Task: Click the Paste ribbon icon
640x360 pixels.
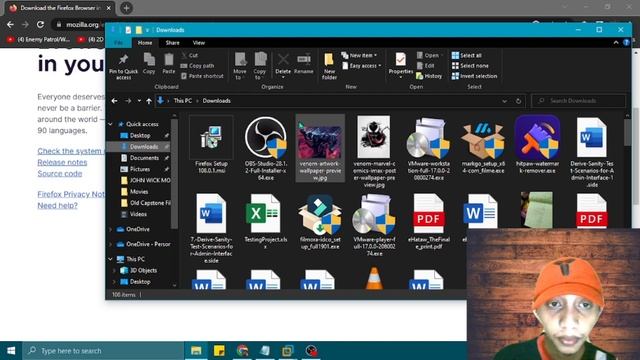Action: click(169, 63)
